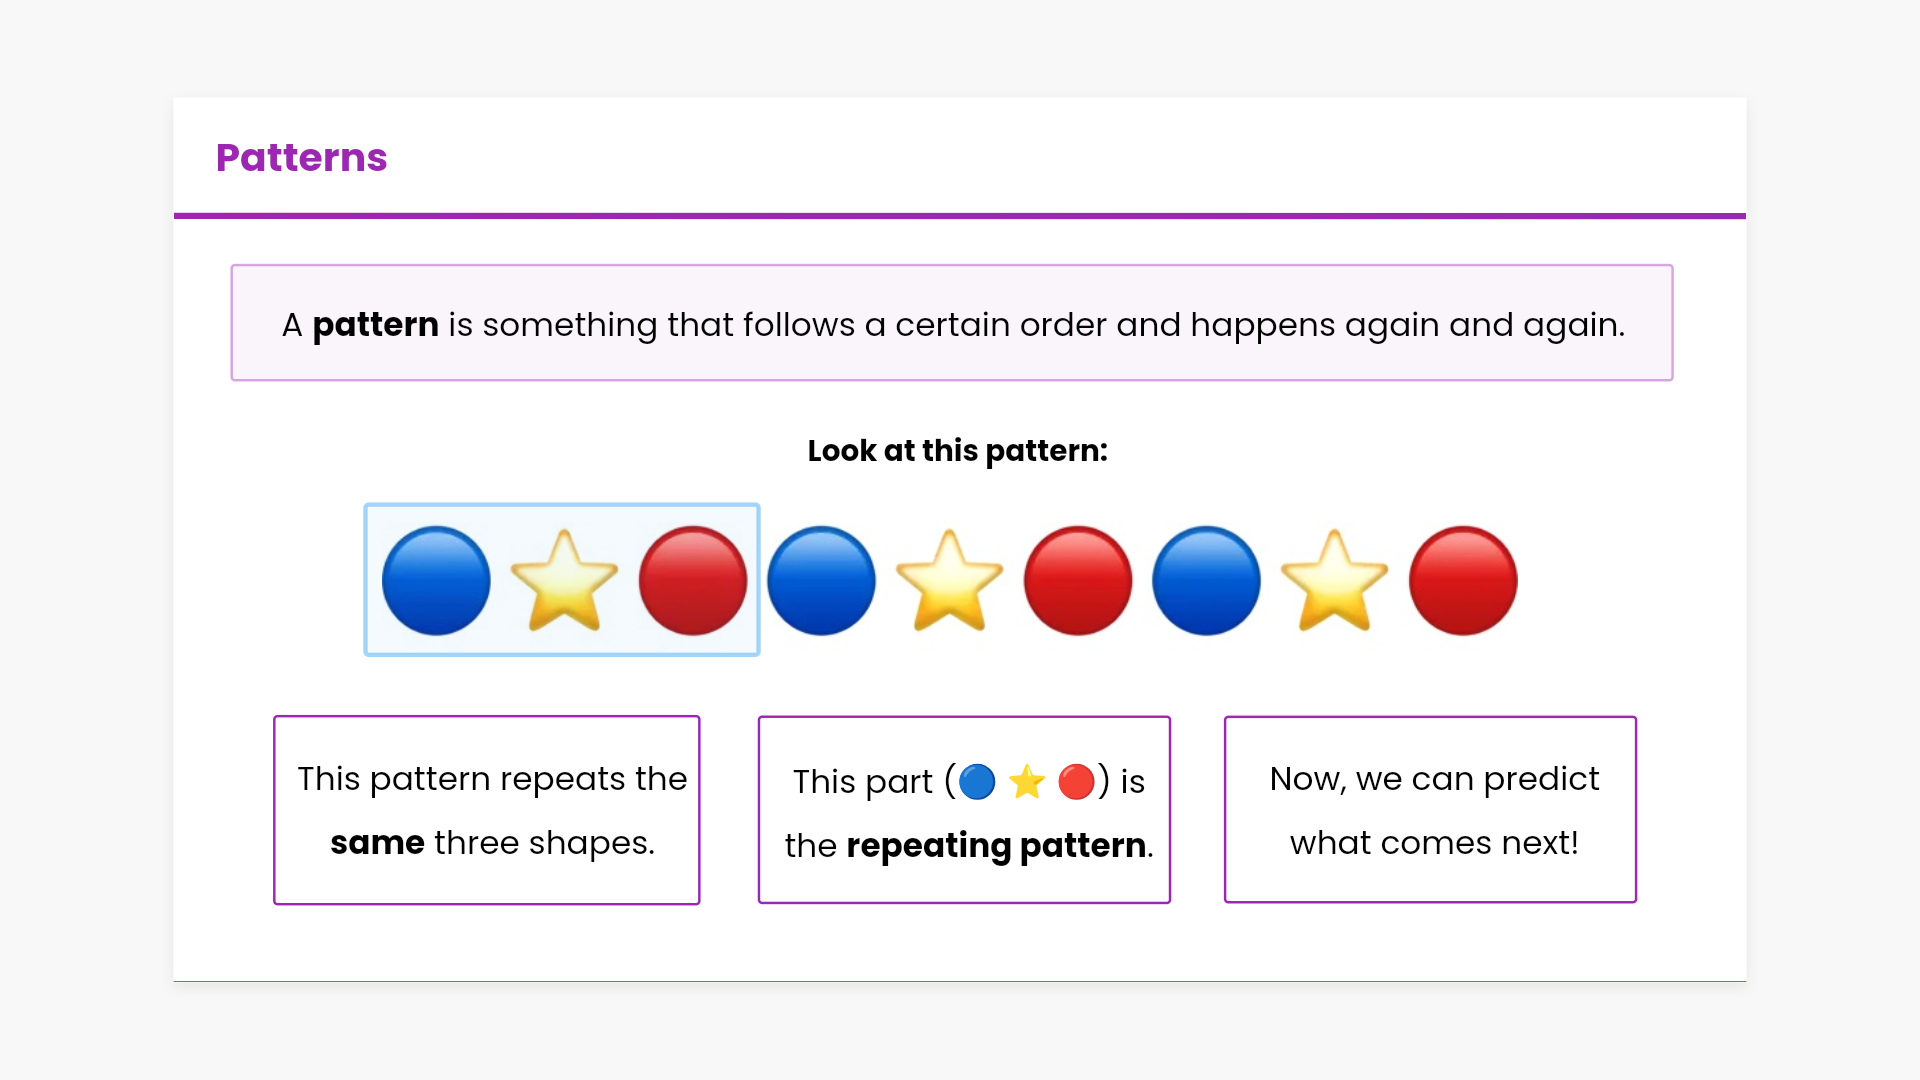Select the last star in the pattern row
The height and width of the screenshot is (1080, 1920).
(1334, 581)
